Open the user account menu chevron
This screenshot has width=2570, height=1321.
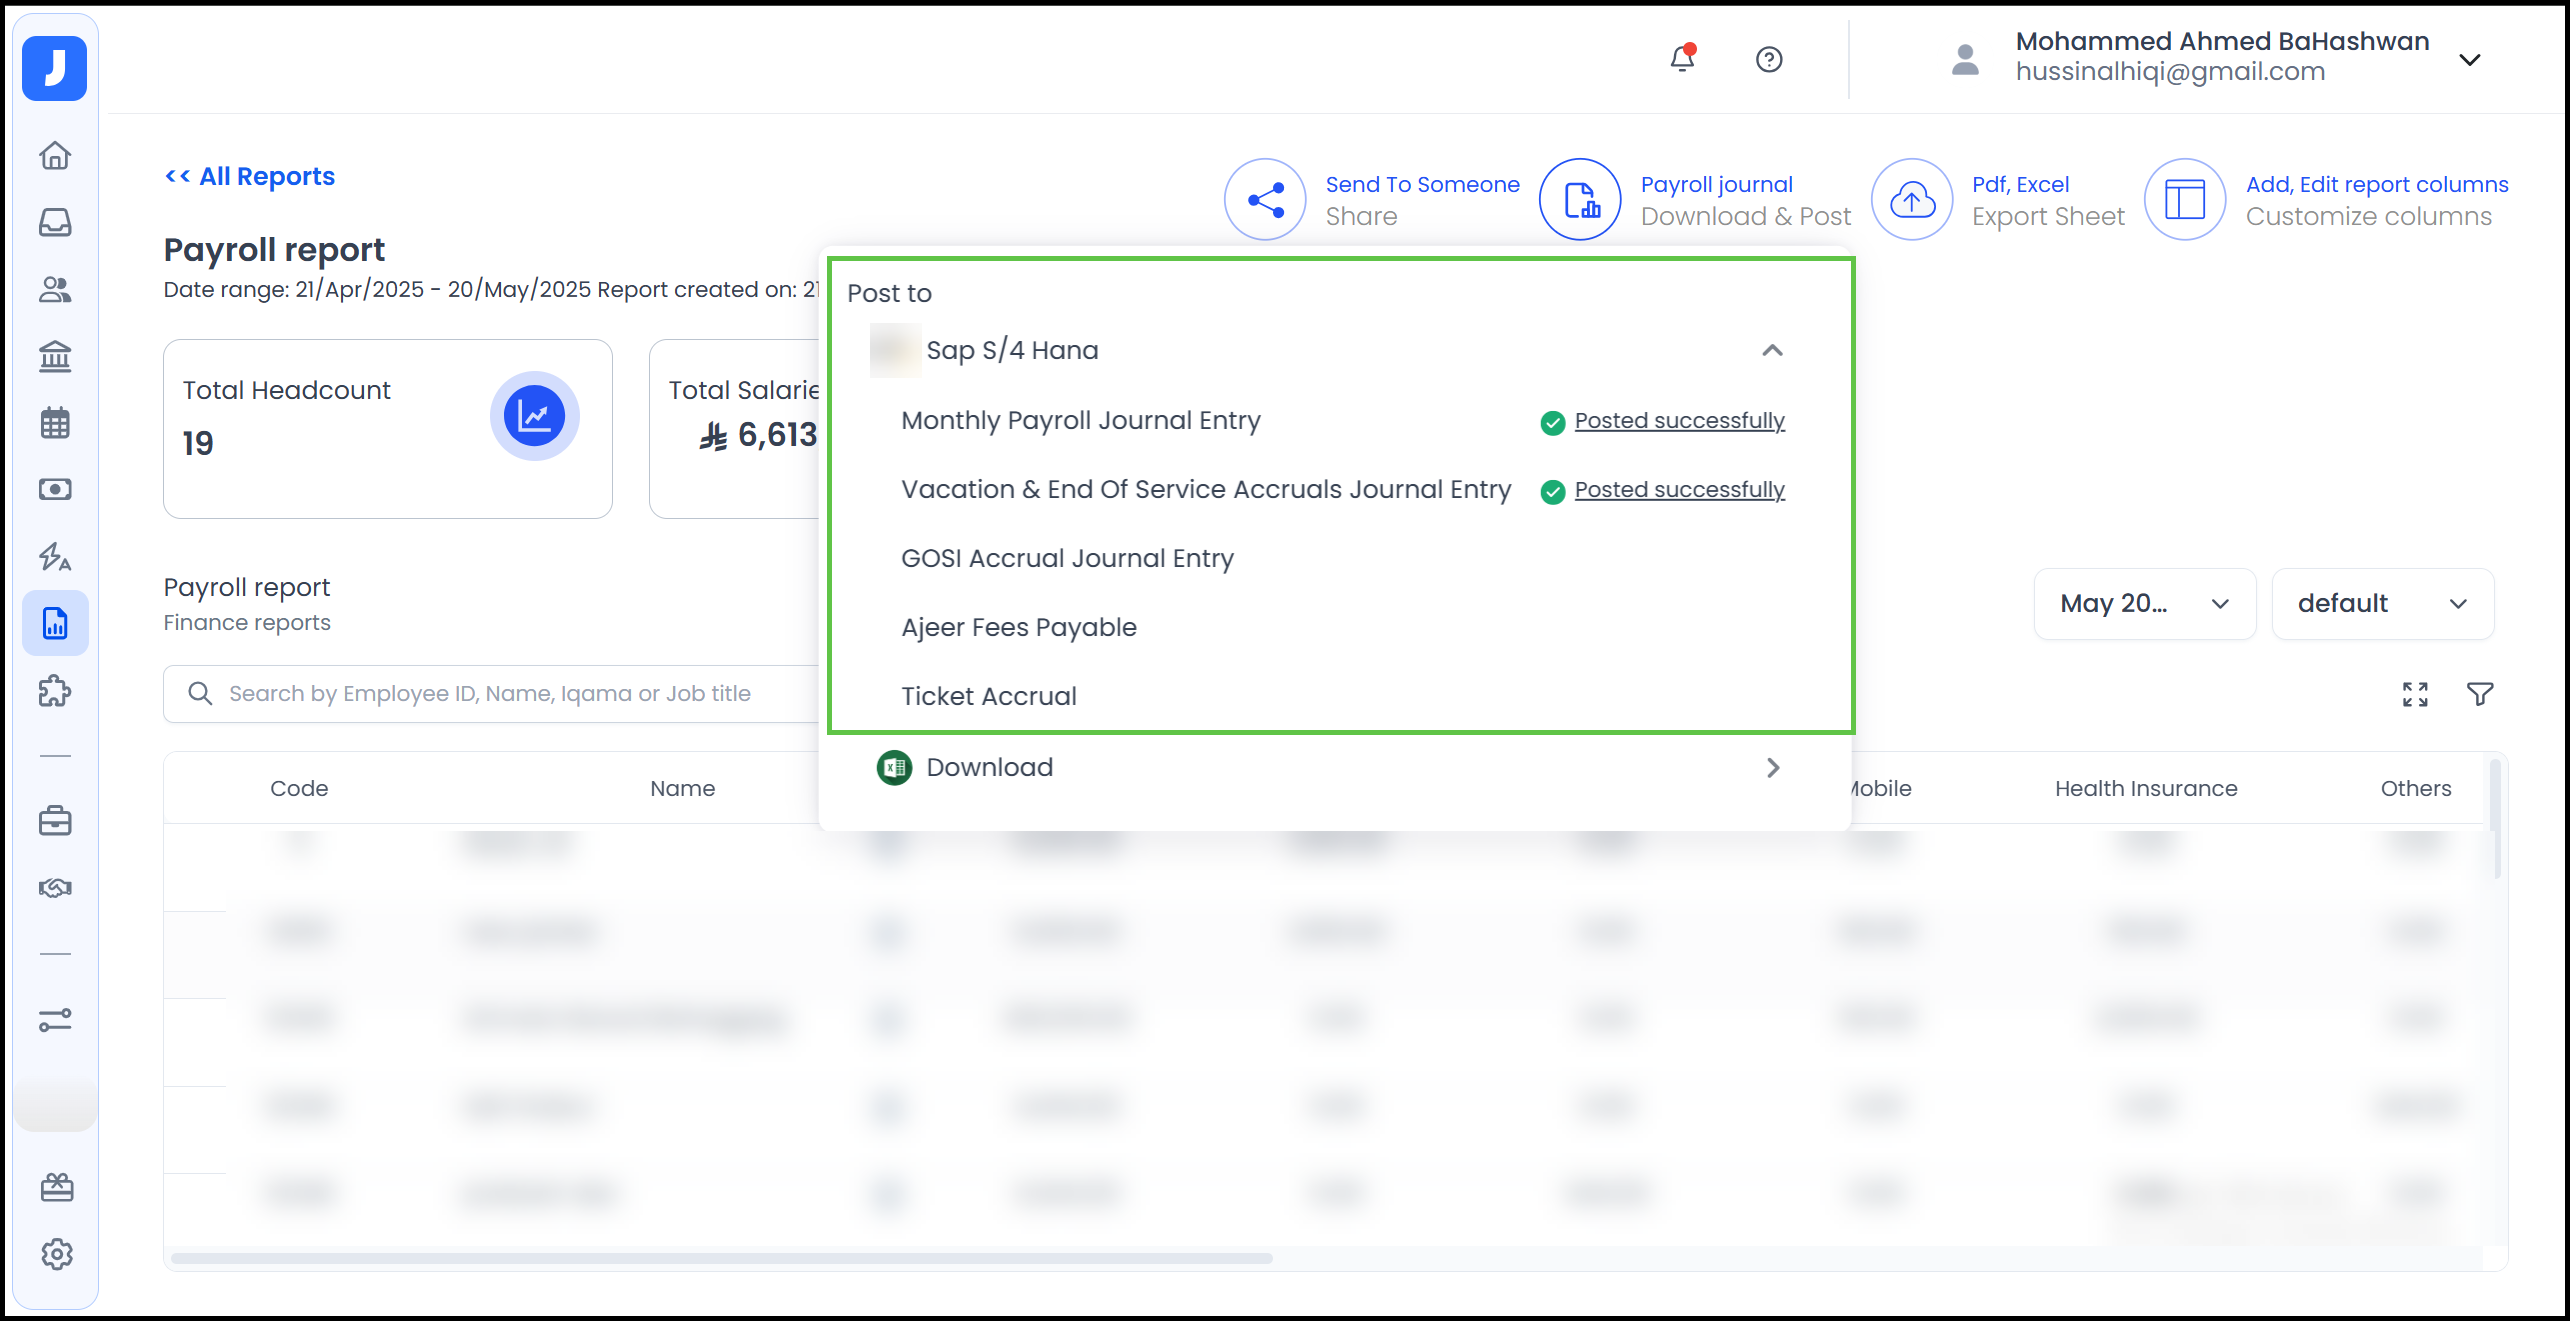click(x=2469, y=60)
